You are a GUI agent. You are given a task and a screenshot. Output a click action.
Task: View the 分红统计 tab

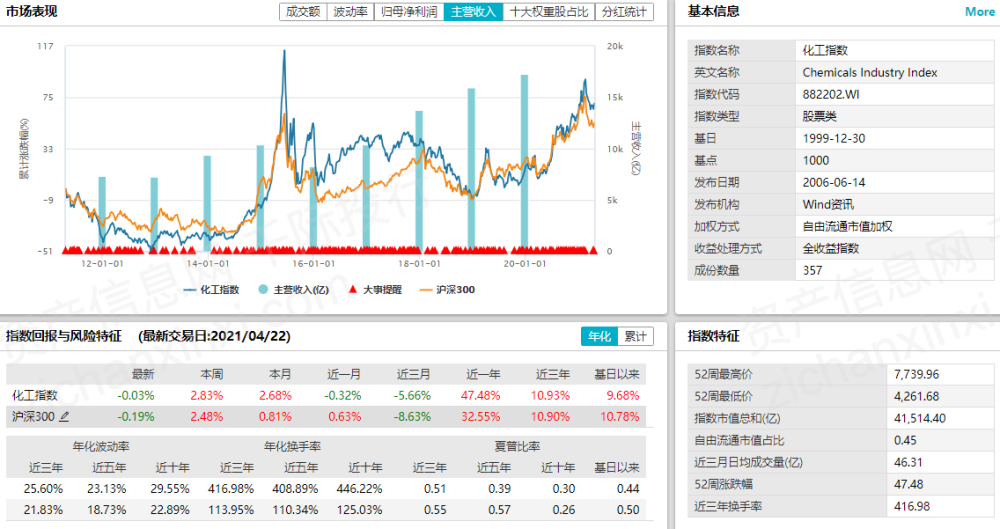point(624,12)
